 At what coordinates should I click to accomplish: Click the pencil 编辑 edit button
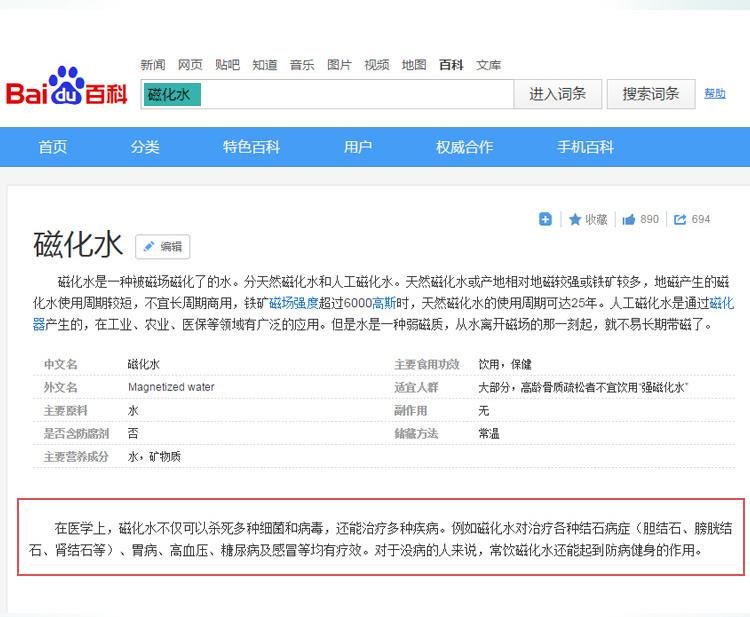(x=163, y=247)
